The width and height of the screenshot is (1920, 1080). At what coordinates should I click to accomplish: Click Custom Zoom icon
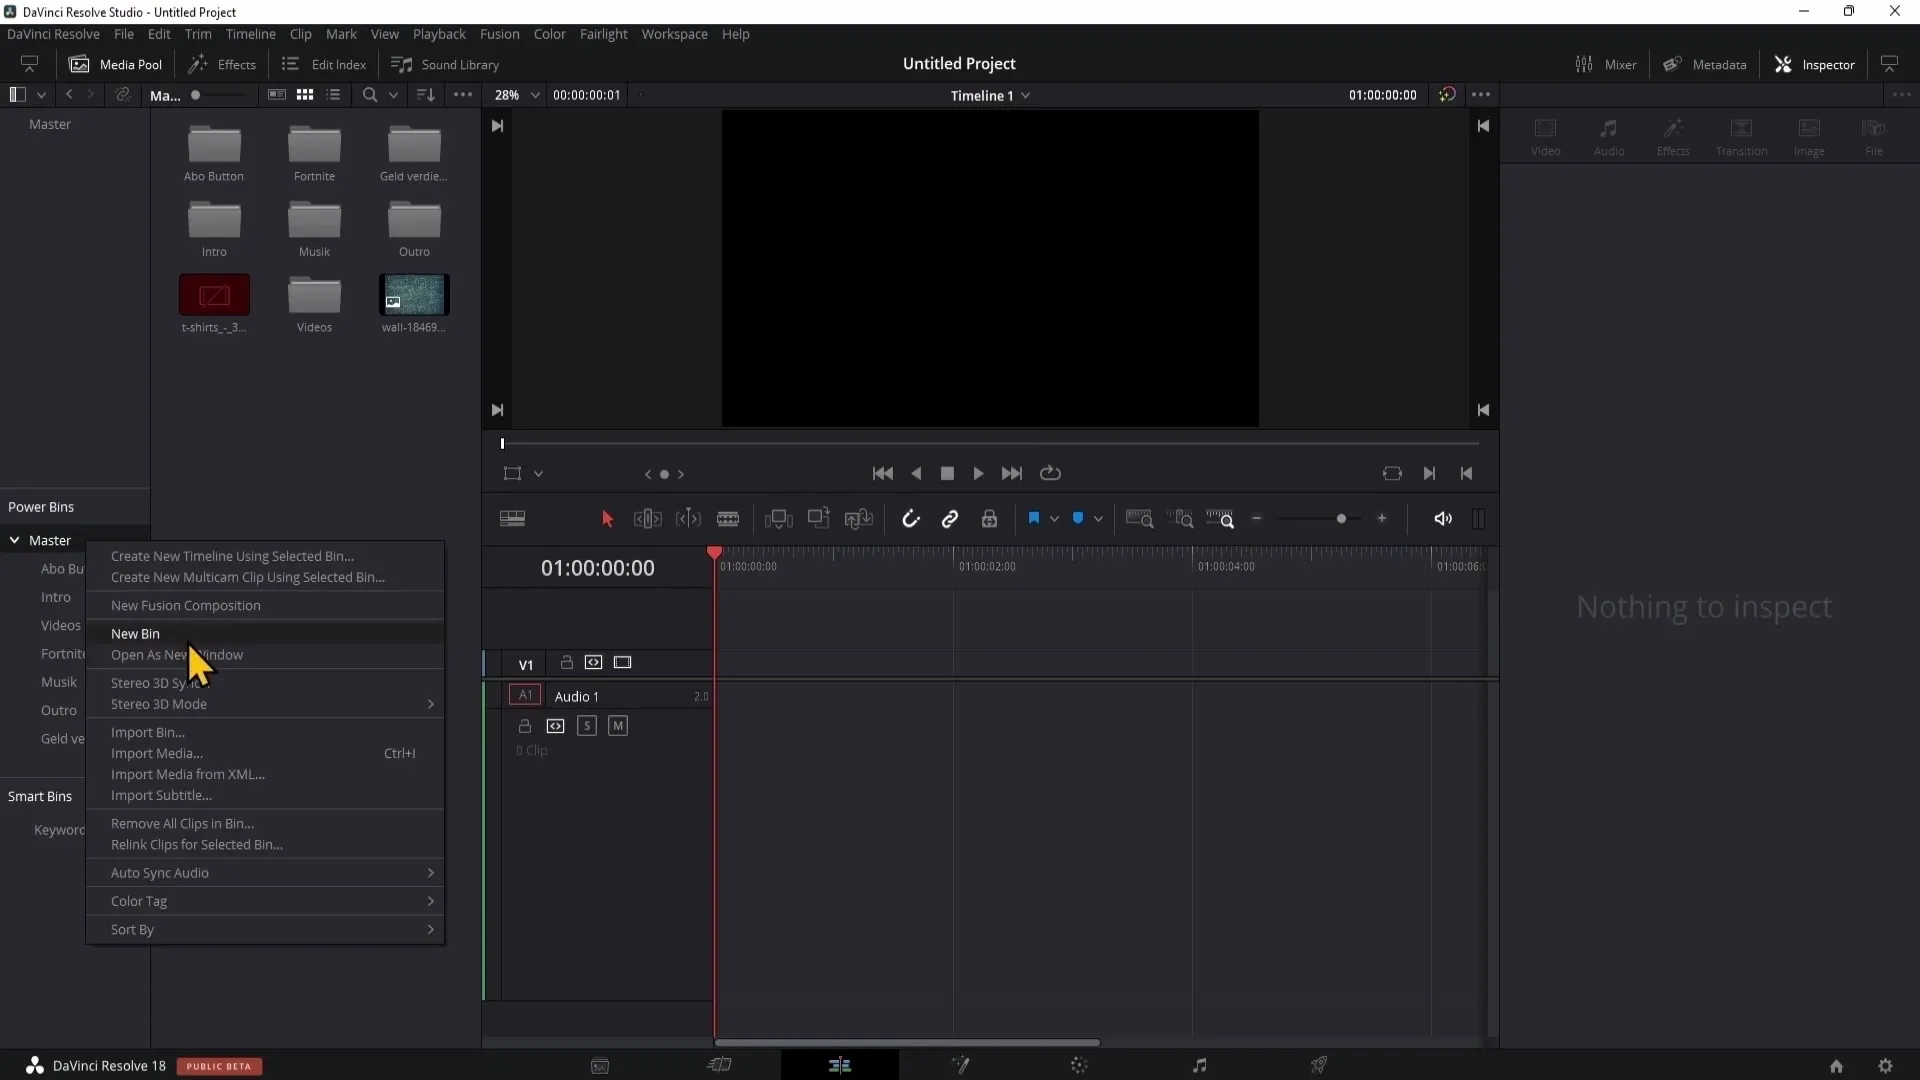tap(1220, 519)
